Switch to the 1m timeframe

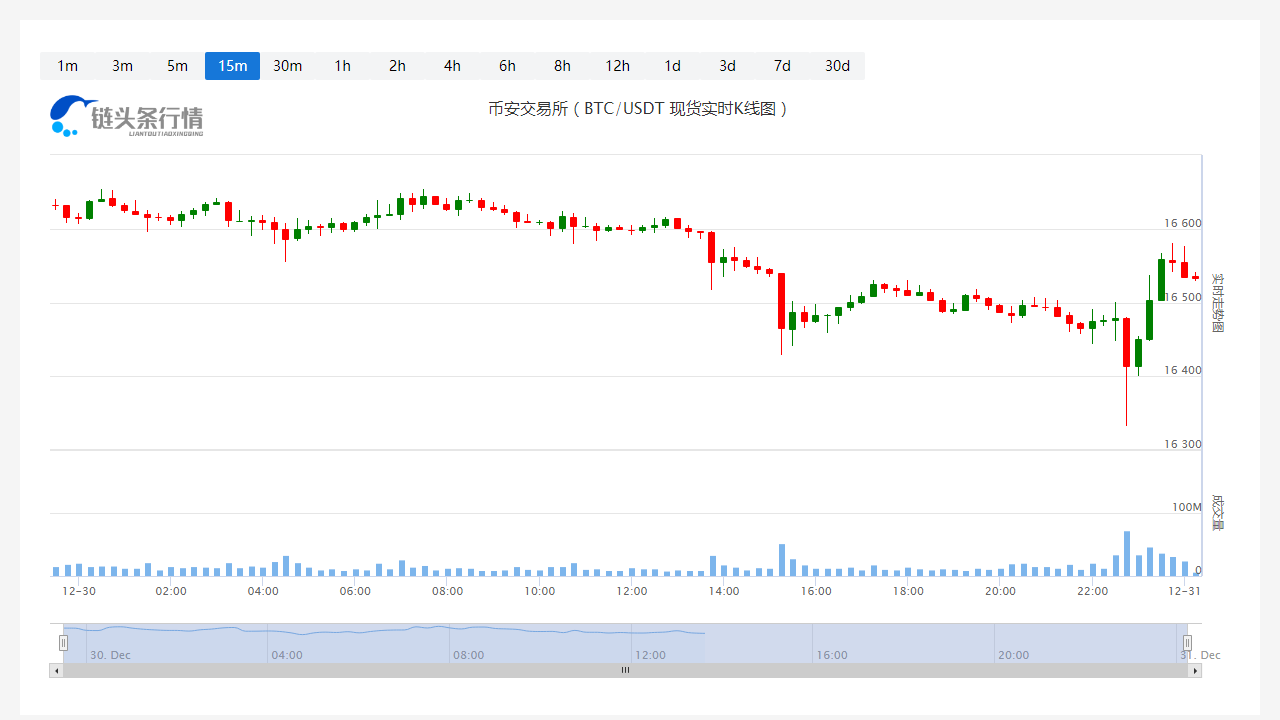point(67,66)
